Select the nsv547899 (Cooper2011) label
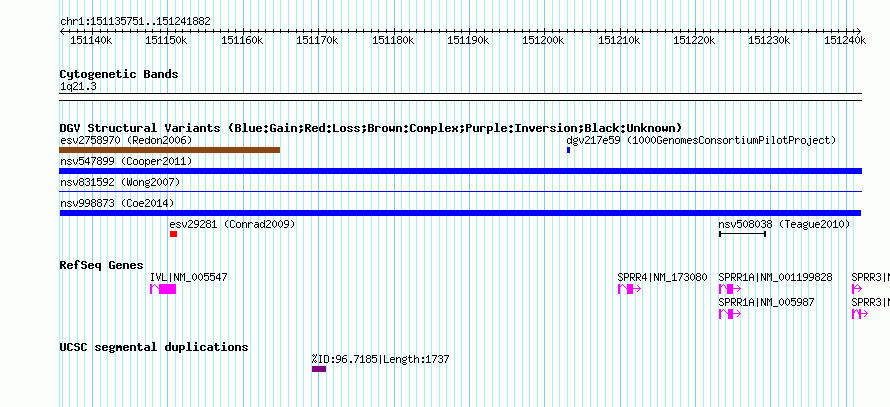This screenshot has width=890, height=407. [x=126, y=161]
